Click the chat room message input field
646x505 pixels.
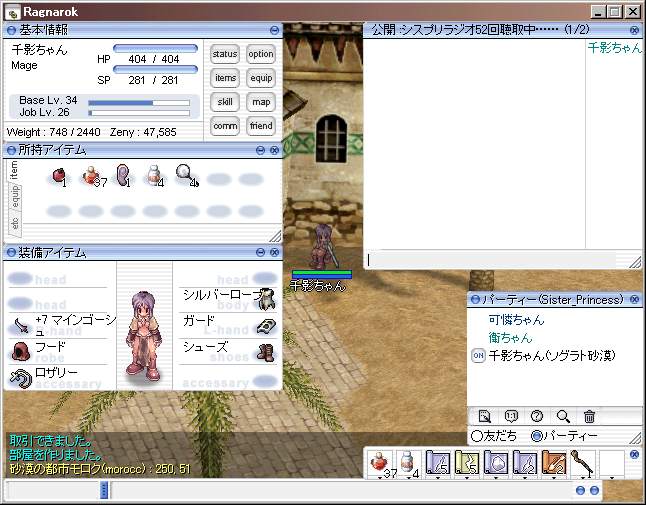[491, 260]
